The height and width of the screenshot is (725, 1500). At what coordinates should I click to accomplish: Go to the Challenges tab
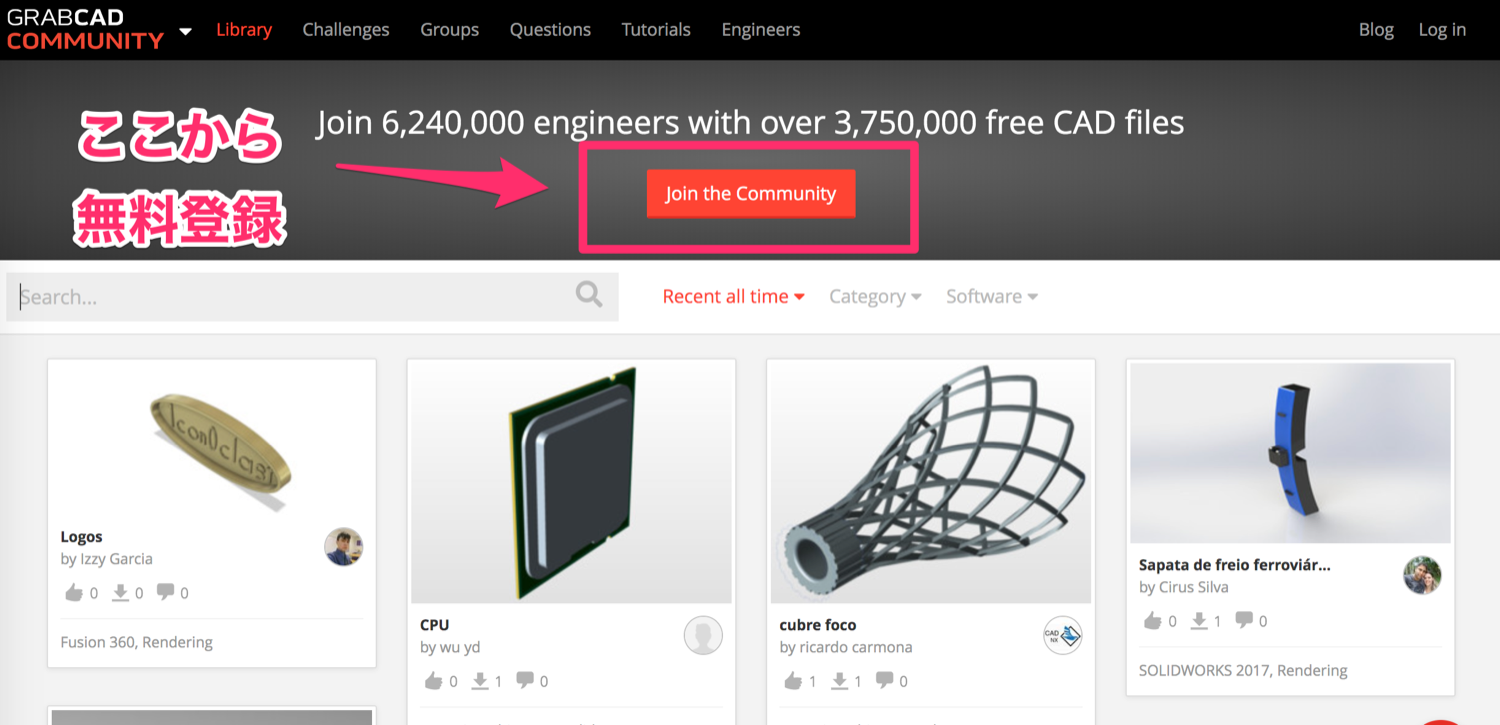click(x=346, y=30)
